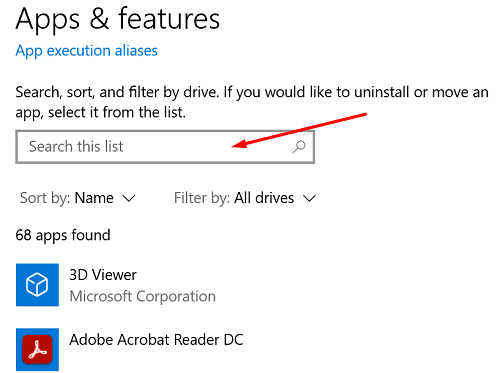Select Adobe Acrobat Reader DC entry name
The width and height of the screenshot is (500, 373).
(x=156, y=340)
